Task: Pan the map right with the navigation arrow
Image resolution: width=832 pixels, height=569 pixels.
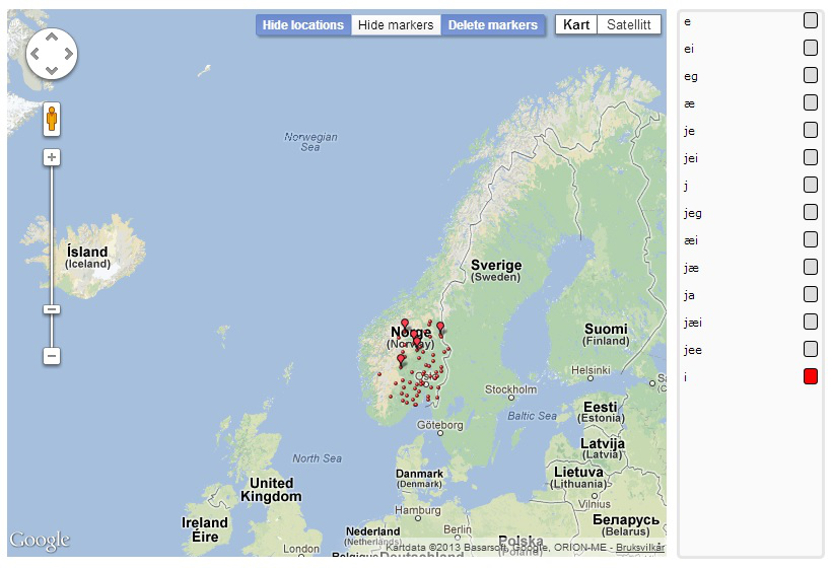Action: [67, 54]
